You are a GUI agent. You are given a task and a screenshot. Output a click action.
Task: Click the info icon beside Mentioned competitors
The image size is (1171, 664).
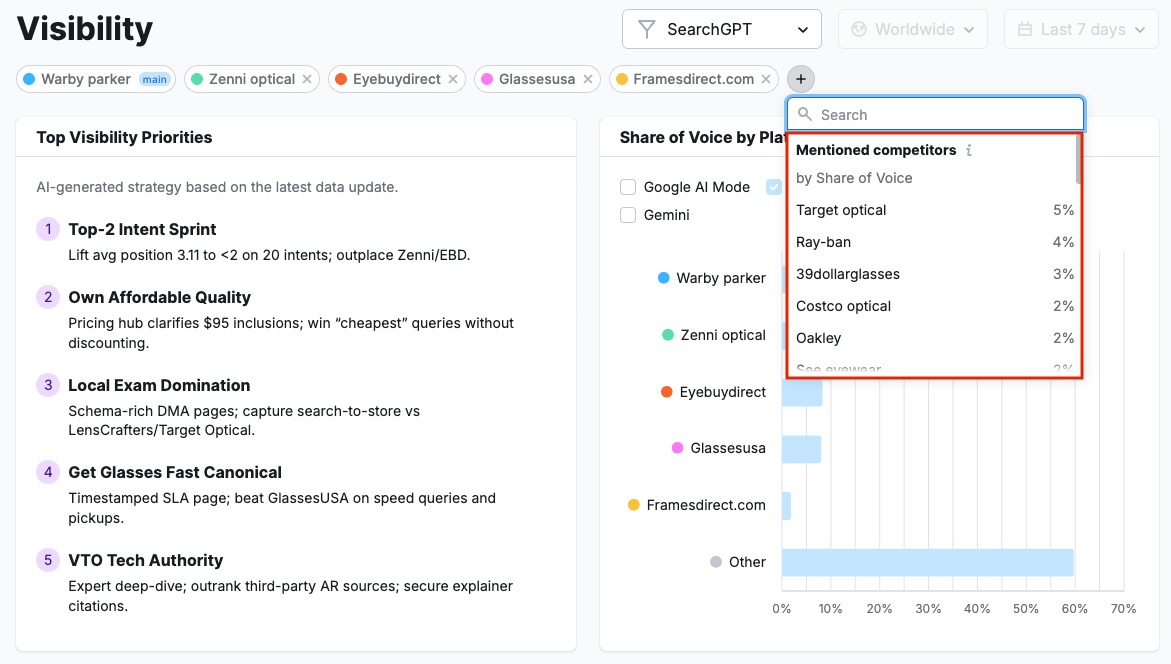[x=969, y=150]
